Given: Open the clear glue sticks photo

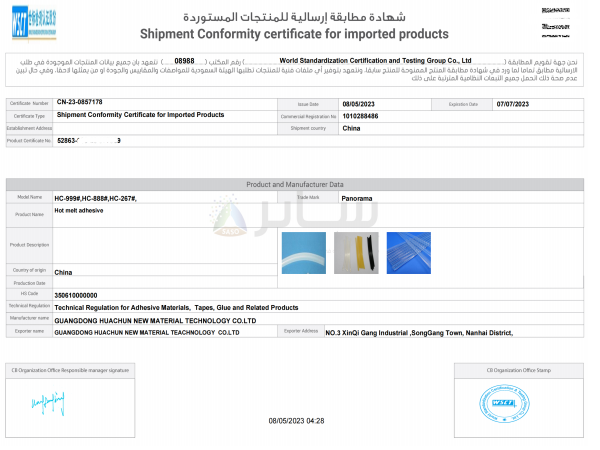Looking at the screenshot, I should [415, 253].
